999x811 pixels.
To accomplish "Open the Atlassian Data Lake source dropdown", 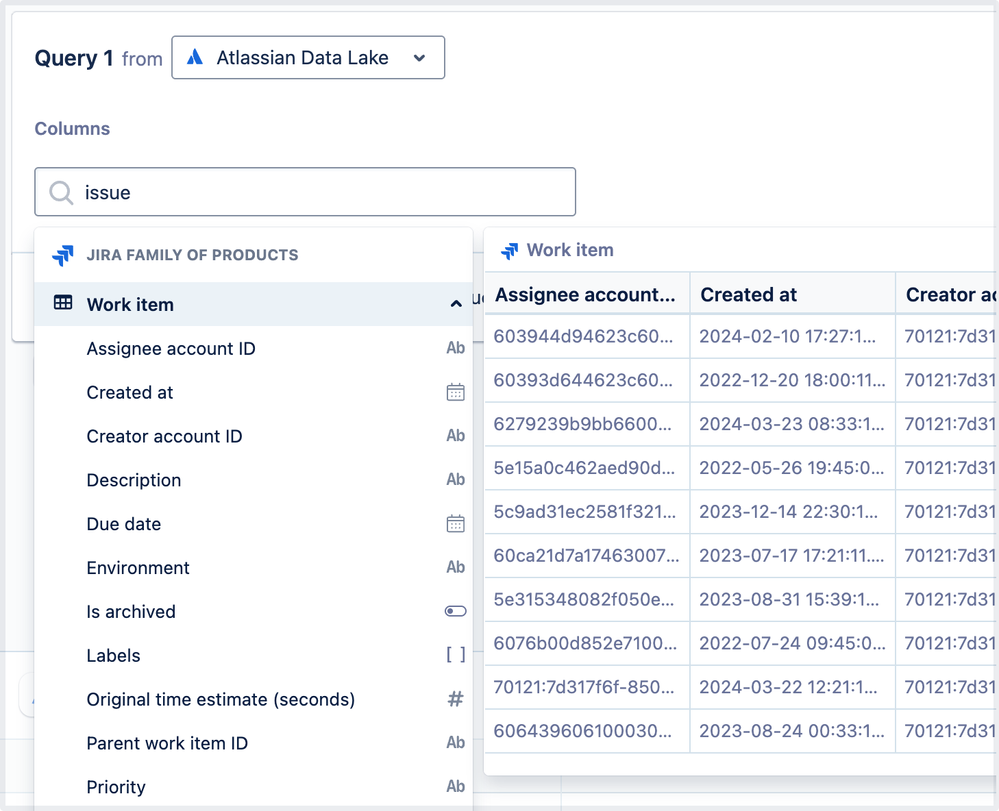I will click(308, 57).
